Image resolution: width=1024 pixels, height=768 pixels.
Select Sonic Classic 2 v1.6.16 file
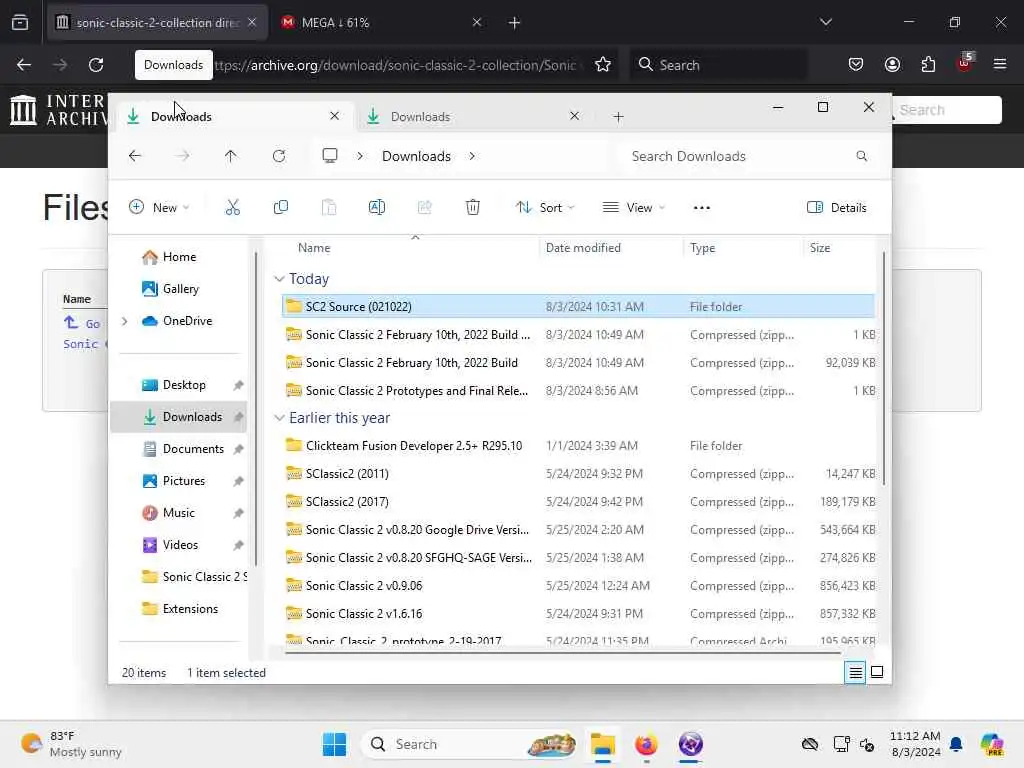(x=578, y=614)
